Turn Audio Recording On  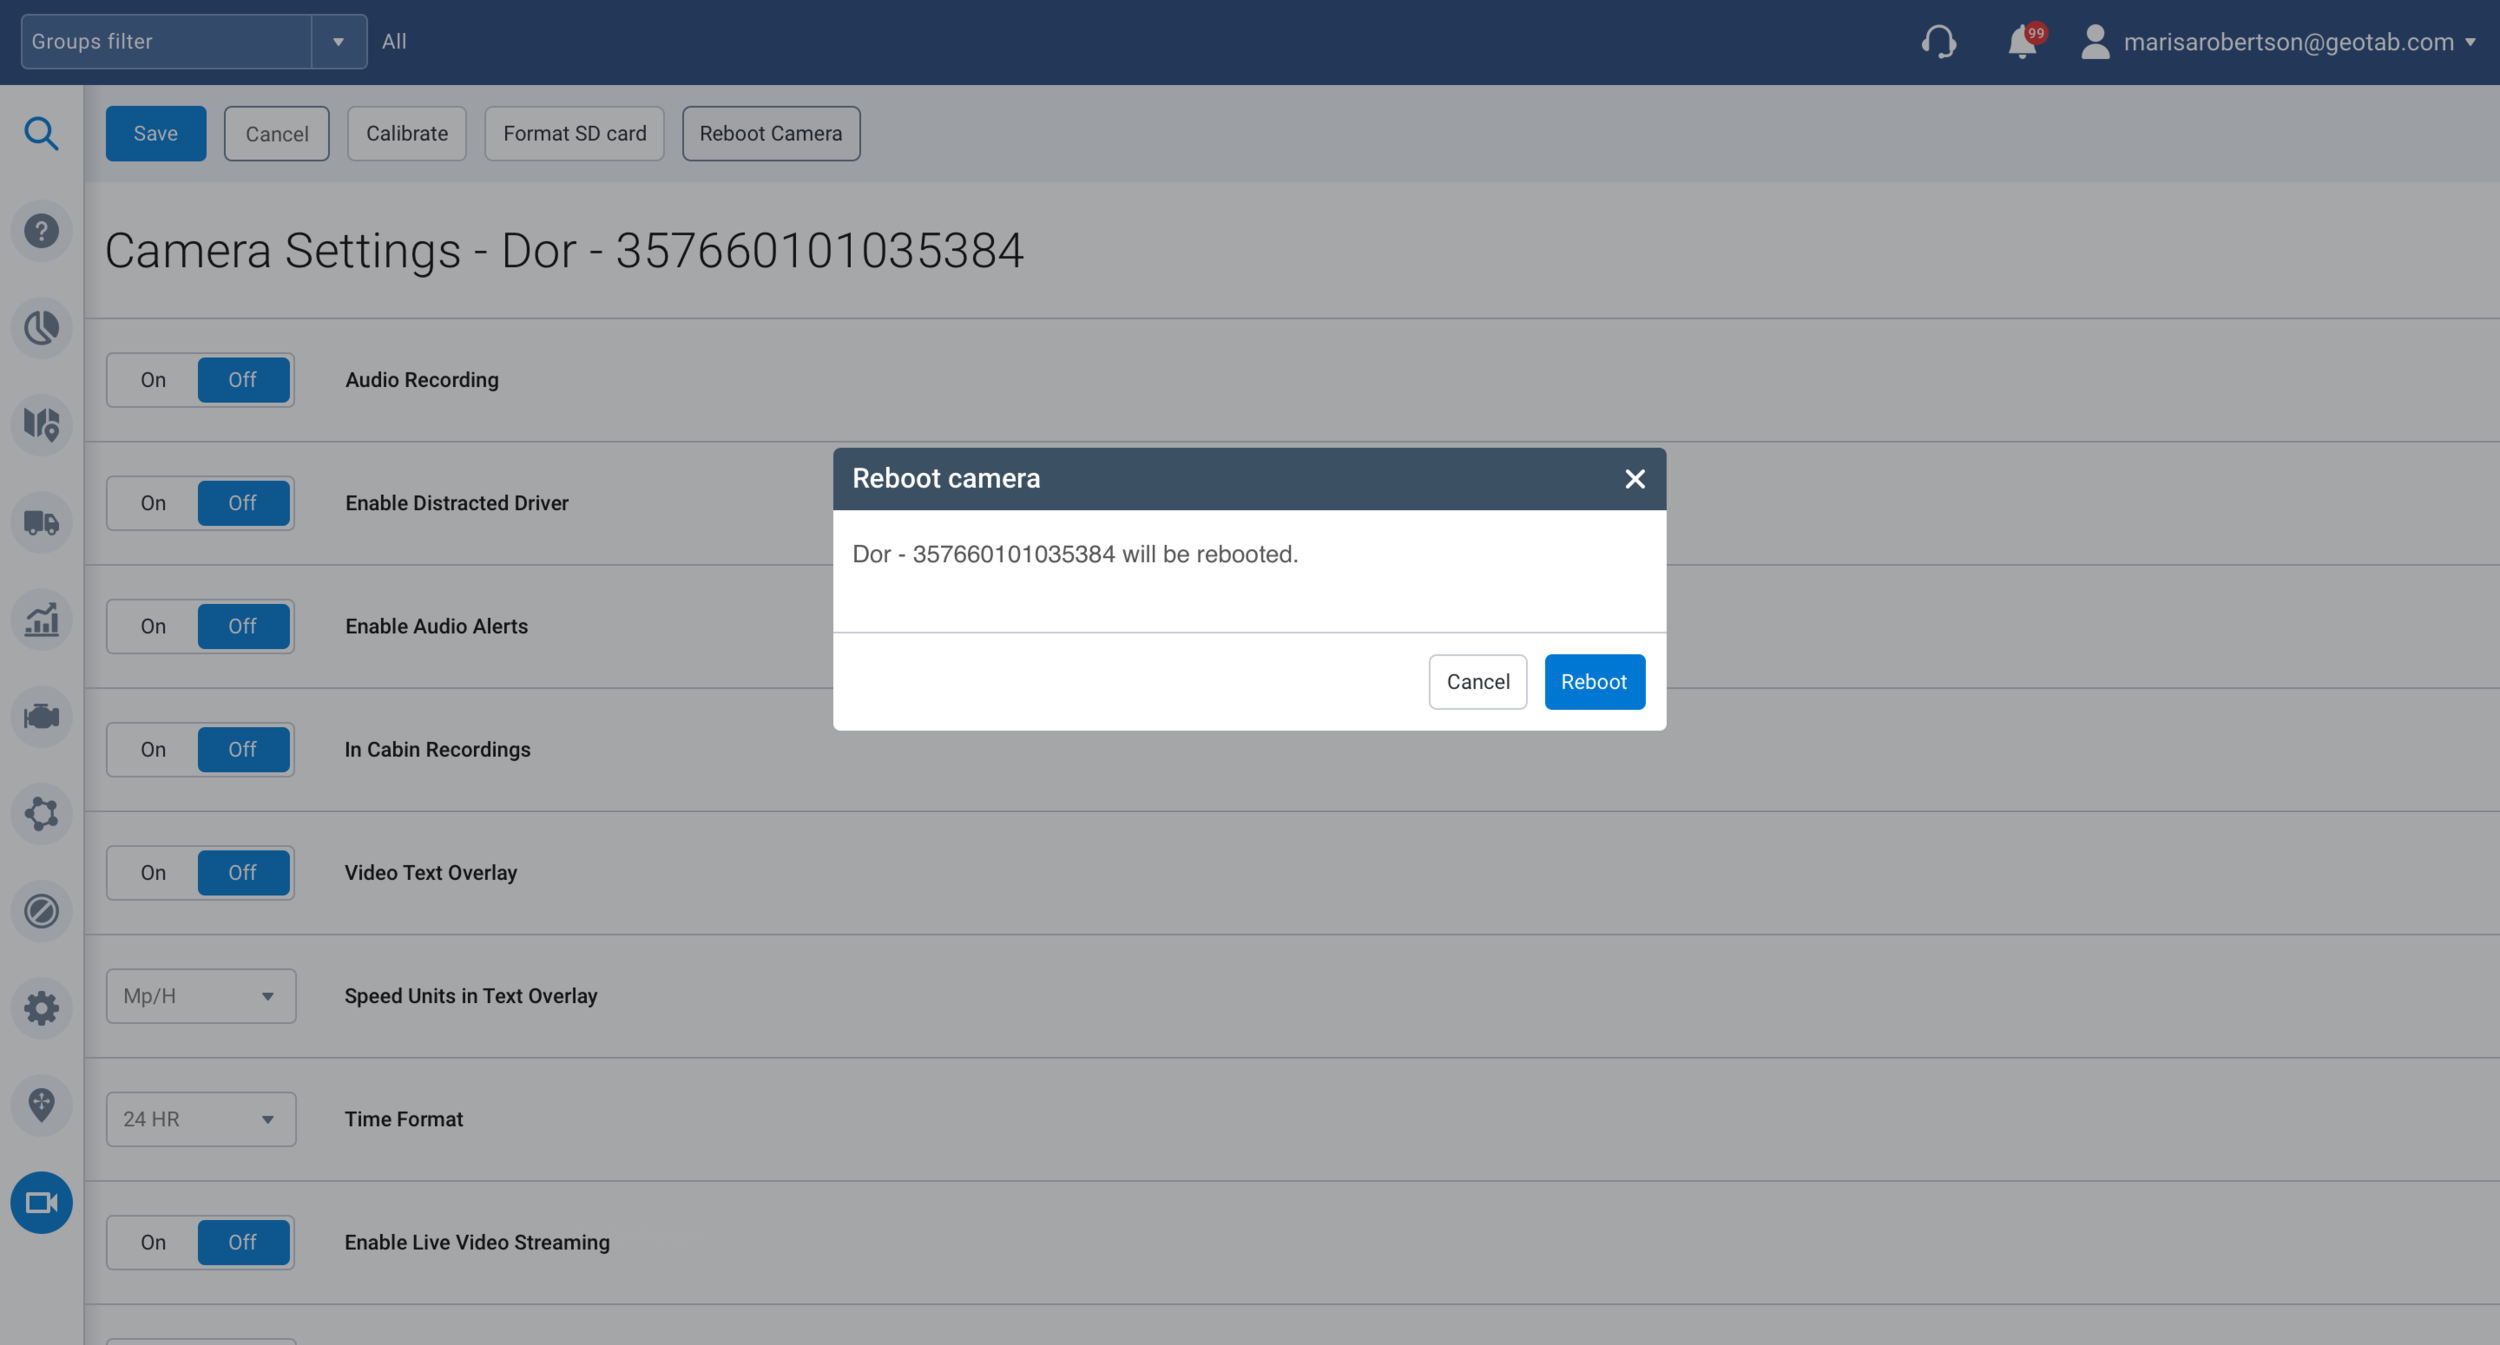click(153, 380)
